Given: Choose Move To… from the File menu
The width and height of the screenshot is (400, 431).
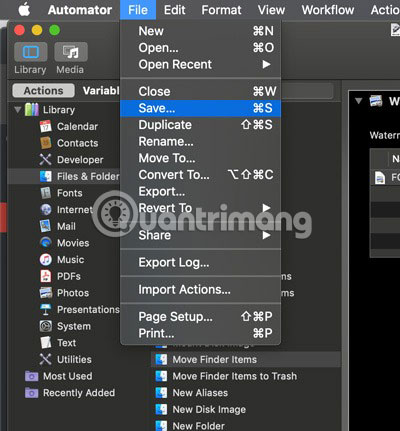Looking at the screenshot, I should tap(200, 158).
